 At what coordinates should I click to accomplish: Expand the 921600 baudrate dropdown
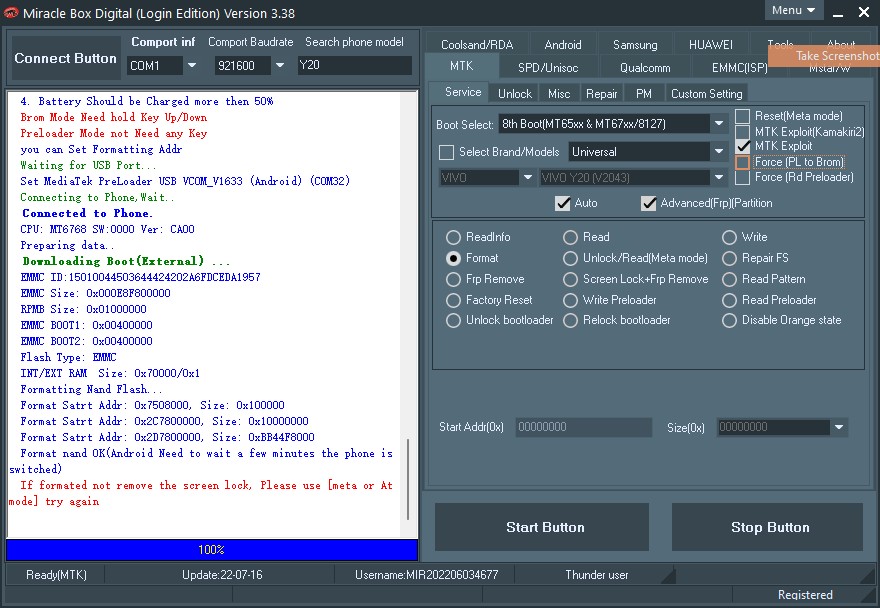click(279, 65)
